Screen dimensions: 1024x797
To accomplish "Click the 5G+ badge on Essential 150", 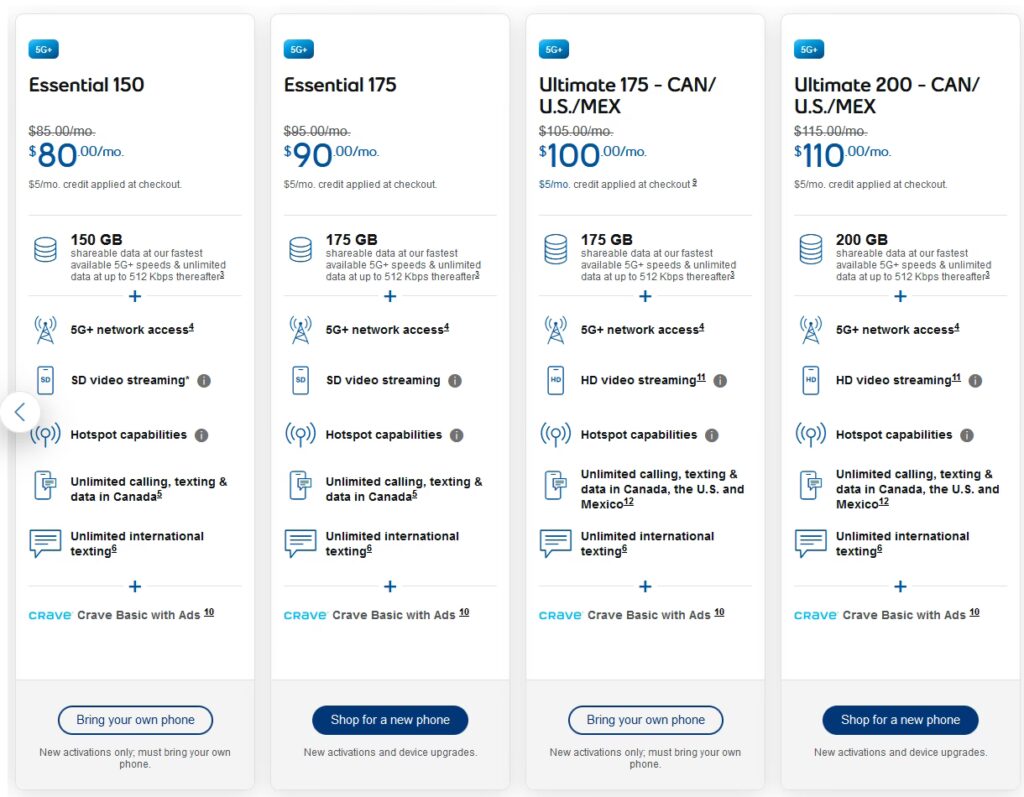I will coord(43,49).
